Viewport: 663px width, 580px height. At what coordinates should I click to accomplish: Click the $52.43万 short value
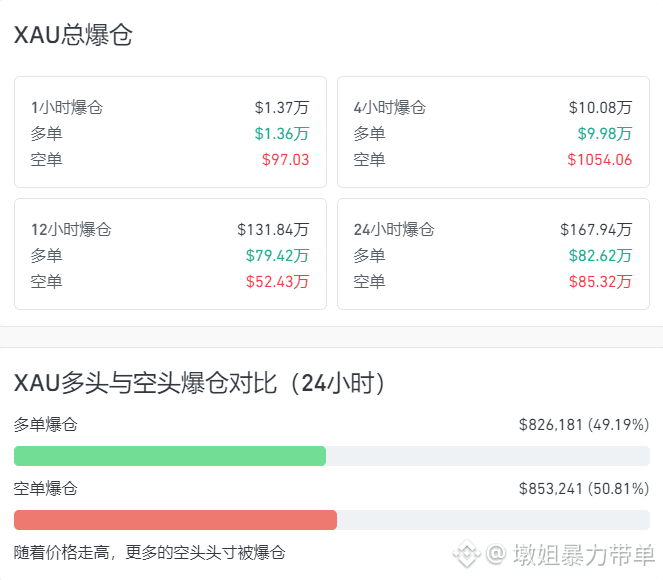277,282
